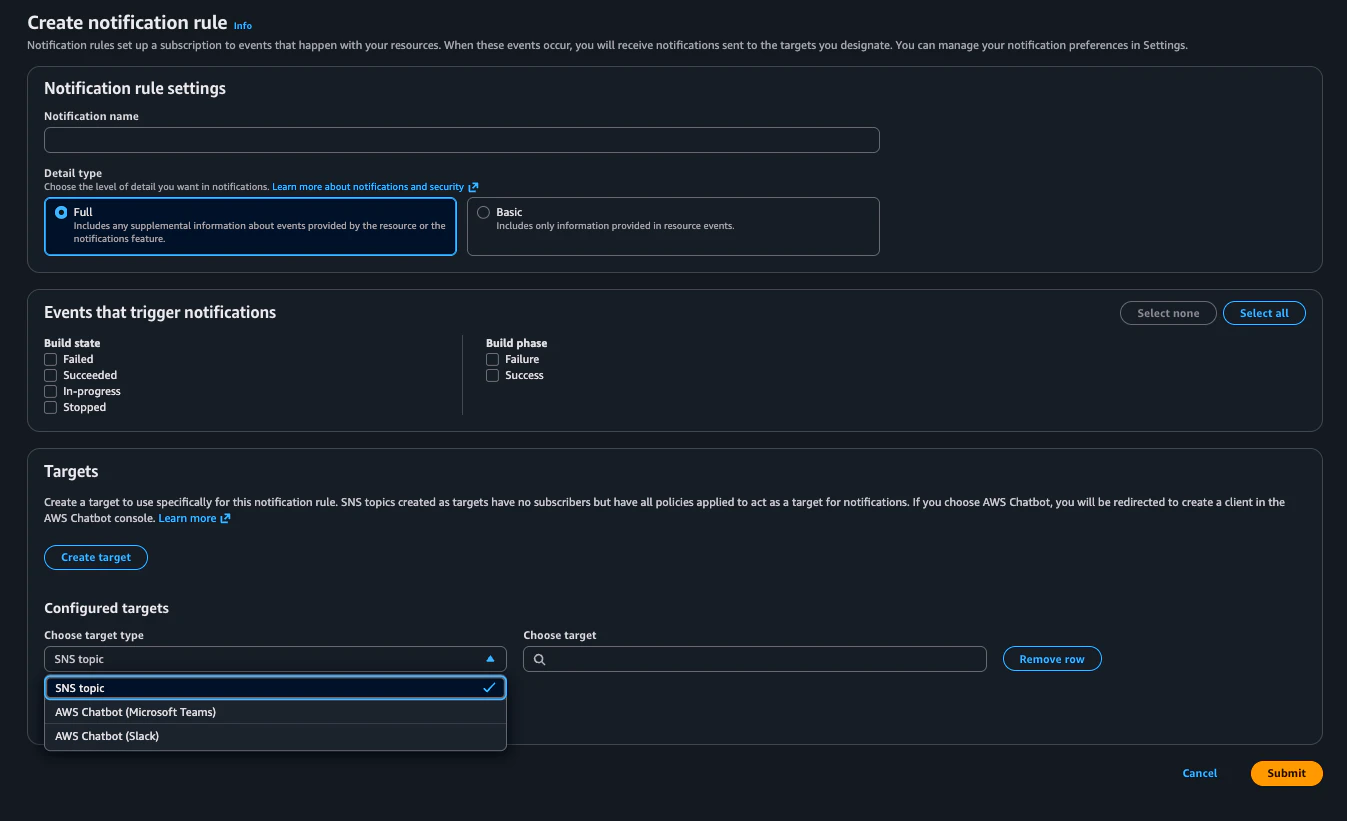Click external-link icon in Targets section
The height and width of the screenshot is (821, 1347).
tap(226, 518)
